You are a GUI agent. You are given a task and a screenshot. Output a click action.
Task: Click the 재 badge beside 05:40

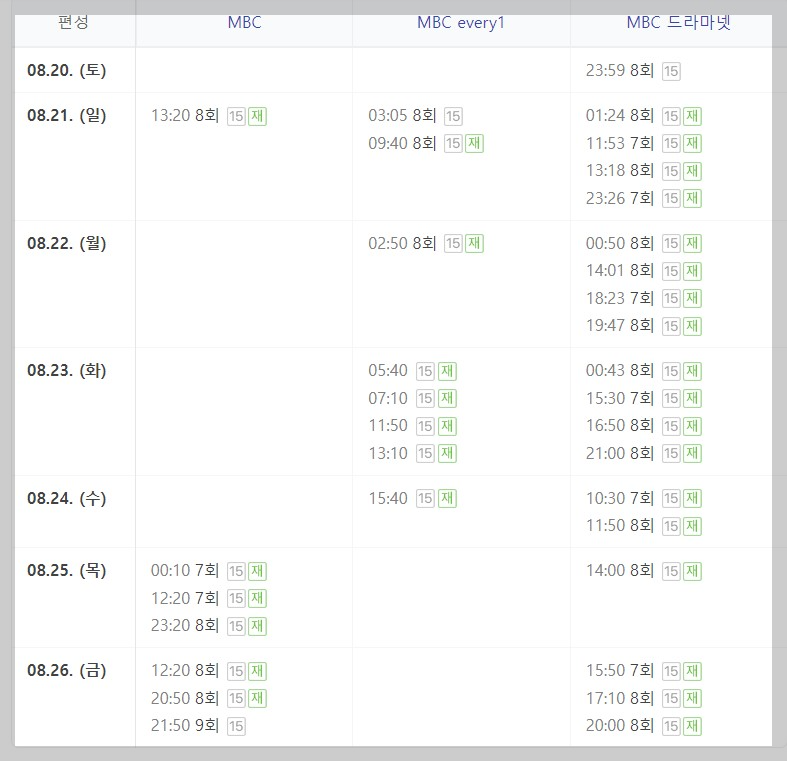tap(447, 371)
